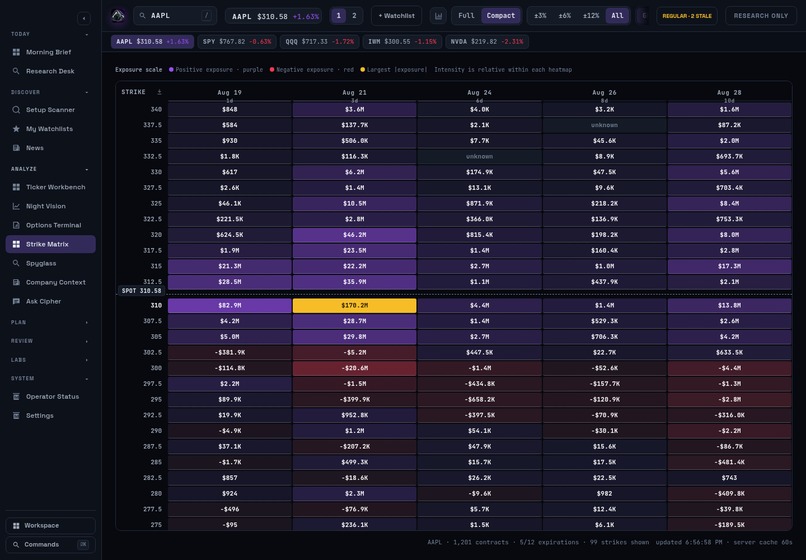Click the red negative exposure legend dot
The image size is (806, 560).
(272, 69)
